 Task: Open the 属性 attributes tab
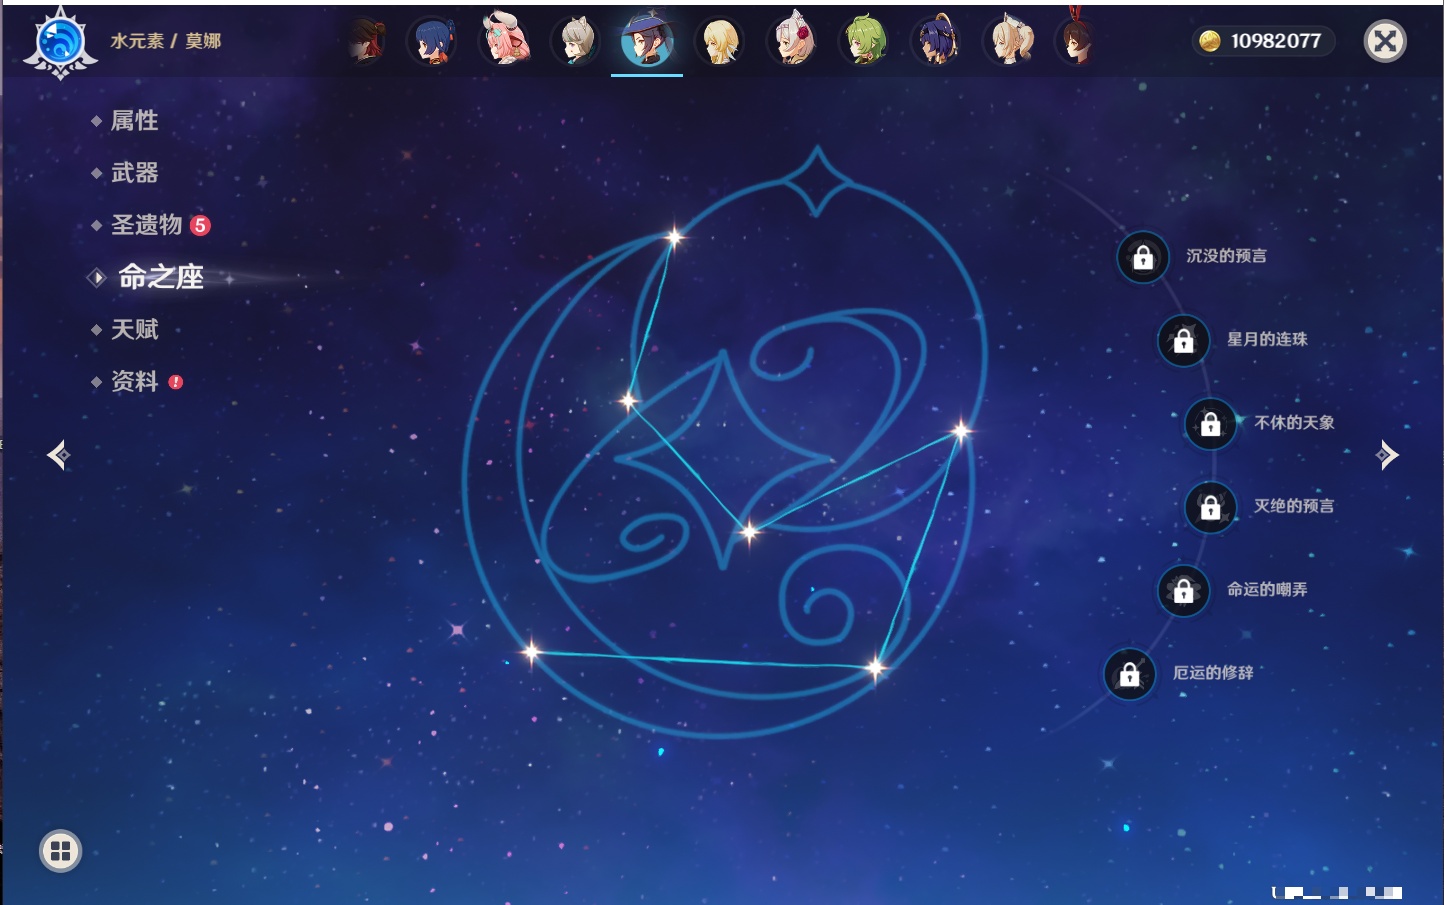pos(134,121)
